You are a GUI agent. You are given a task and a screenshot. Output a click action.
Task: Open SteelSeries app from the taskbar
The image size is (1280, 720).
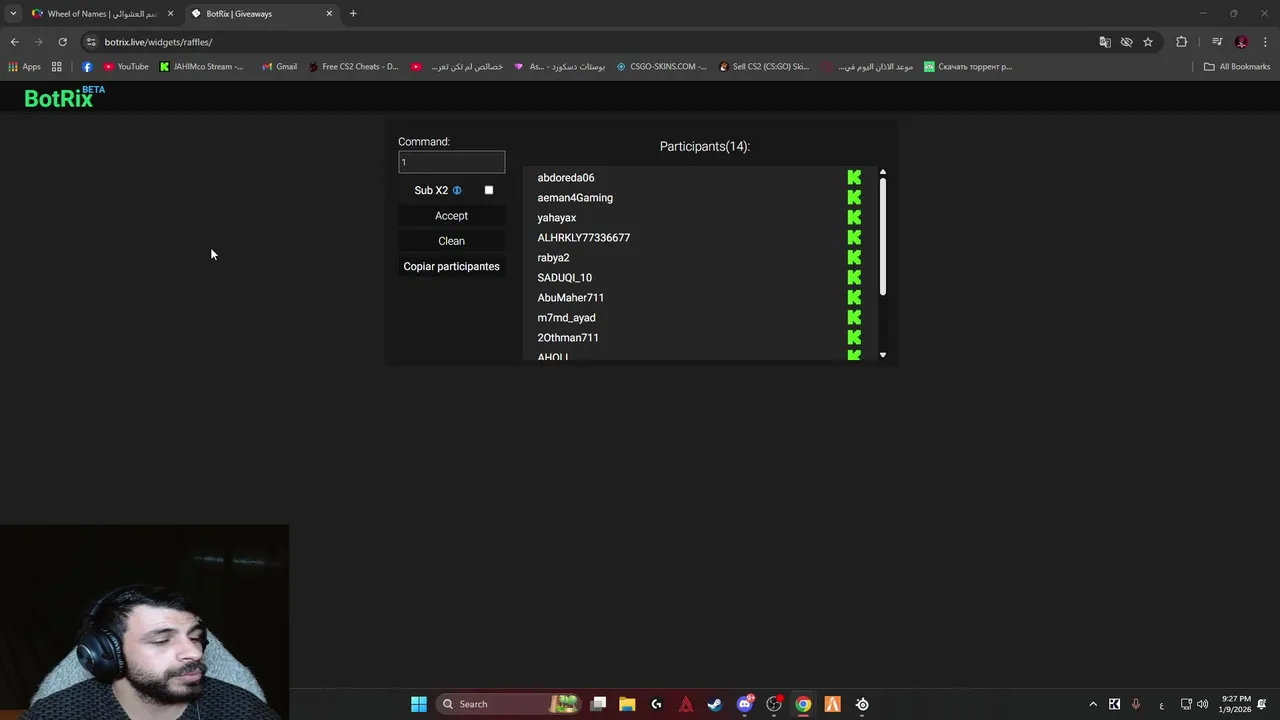(x=862, y=704)
